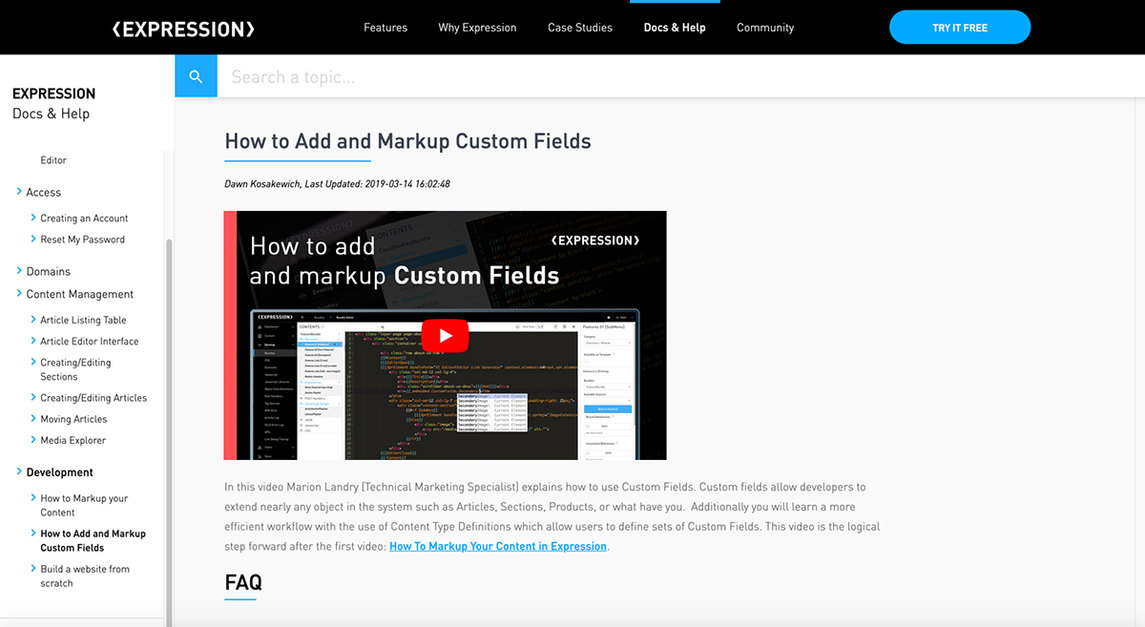Click chevron beside Moving Articles
Viewport: 1145px width, 627px height.
click(34, 418)
